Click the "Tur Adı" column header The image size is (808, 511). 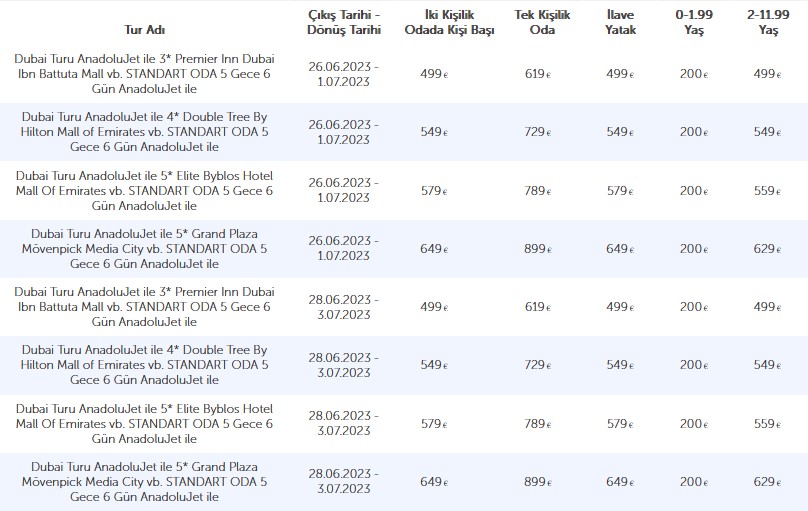144,29
